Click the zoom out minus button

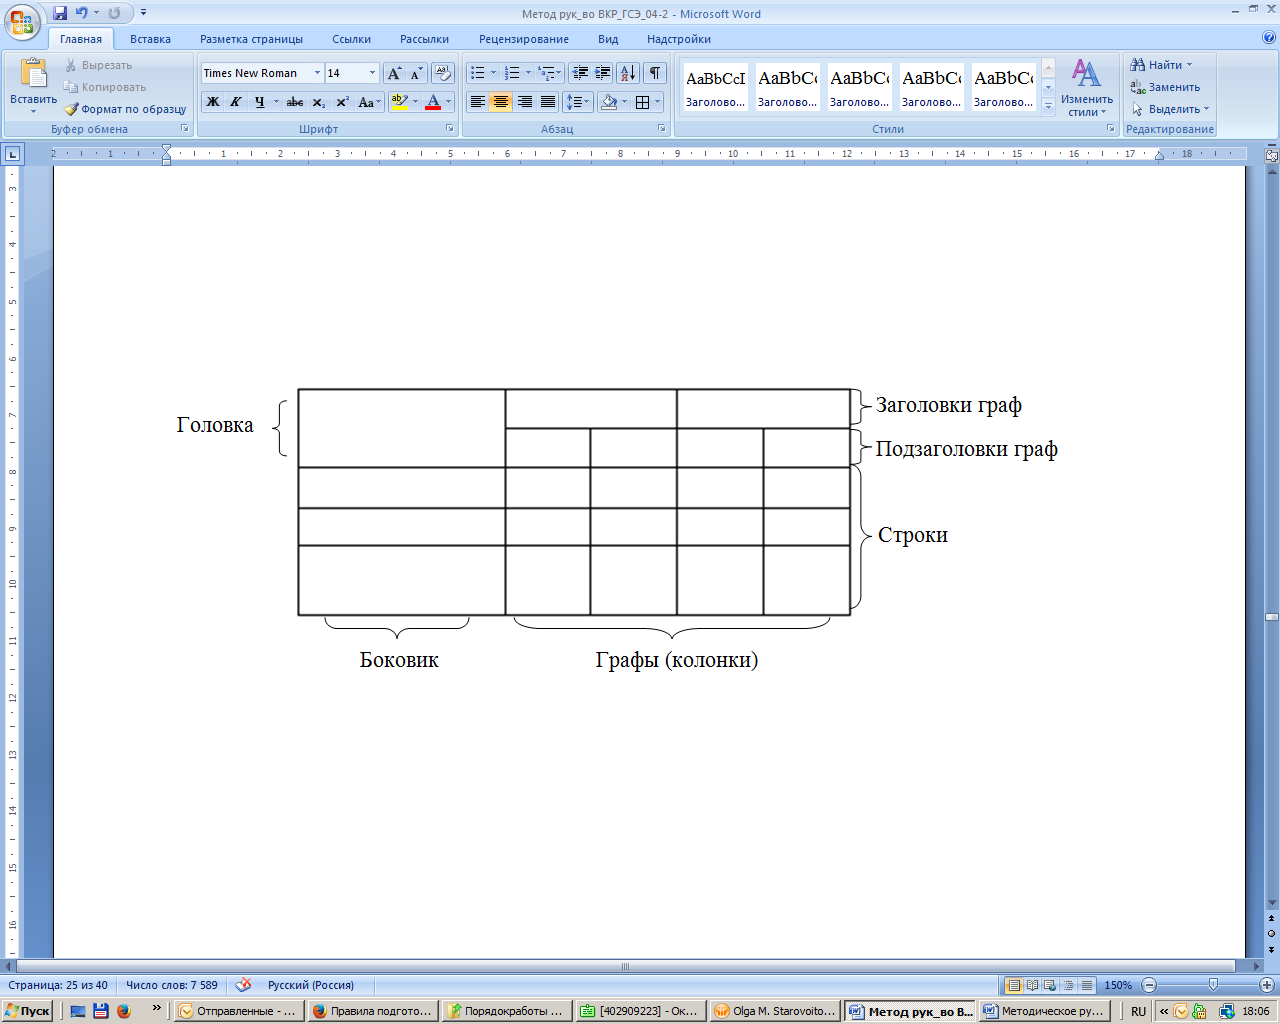point(1149,985)
